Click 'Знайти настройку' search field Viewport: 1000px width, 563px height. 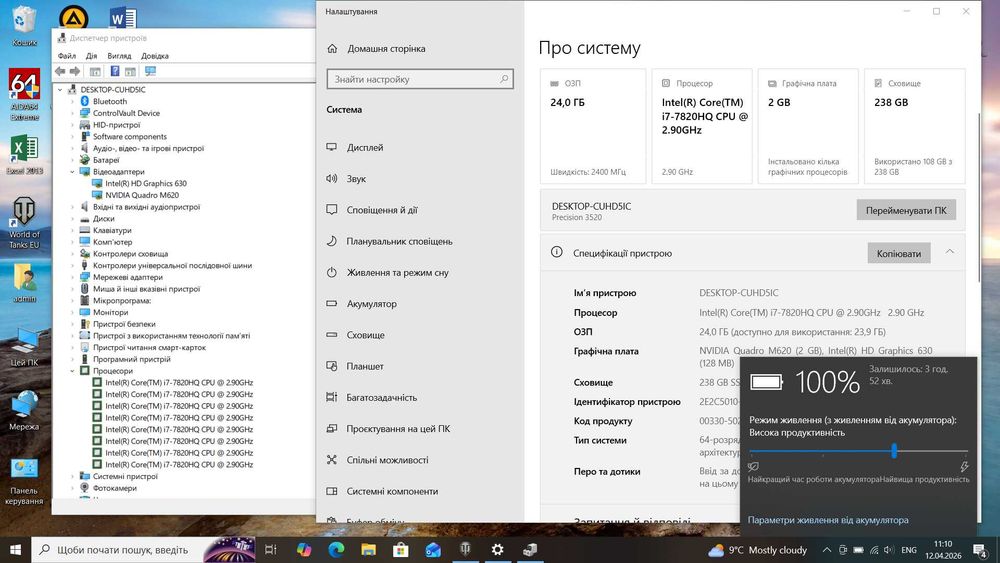point(420,79)
